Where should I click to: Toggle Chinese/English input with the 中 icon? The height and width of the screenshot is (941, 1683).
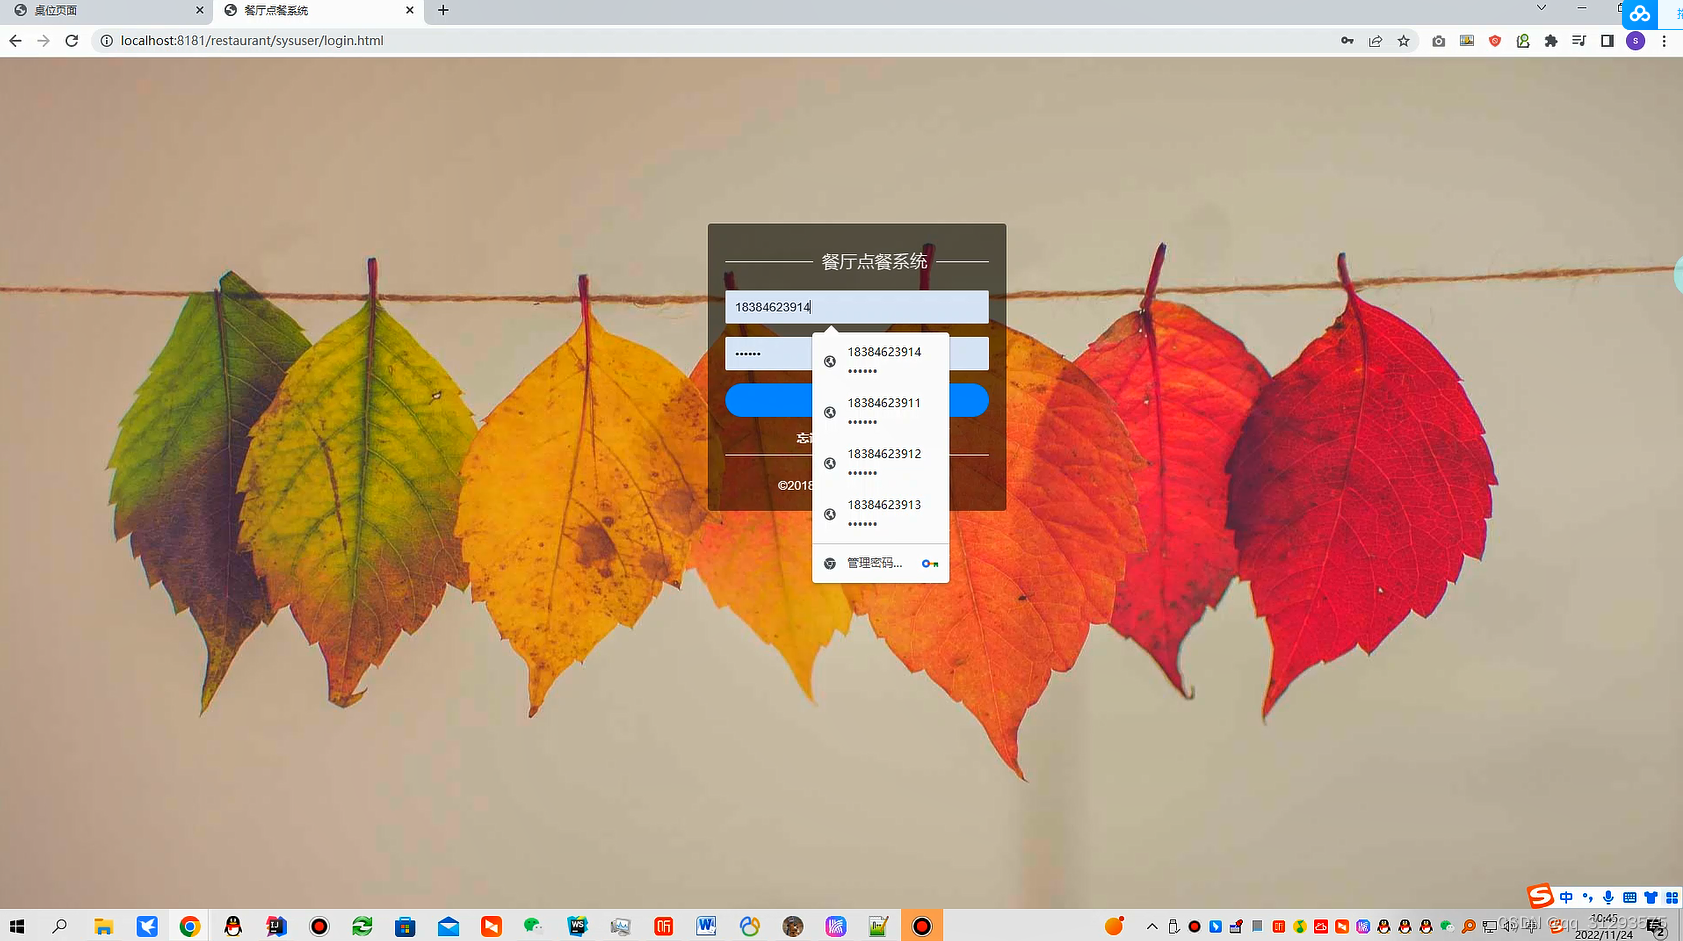[x=1566, y=897]
